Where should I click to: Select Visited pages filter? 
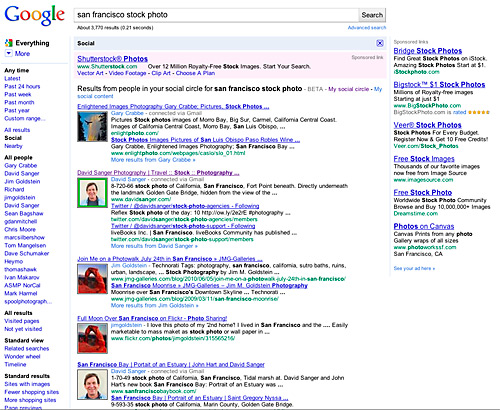[22, 321]
